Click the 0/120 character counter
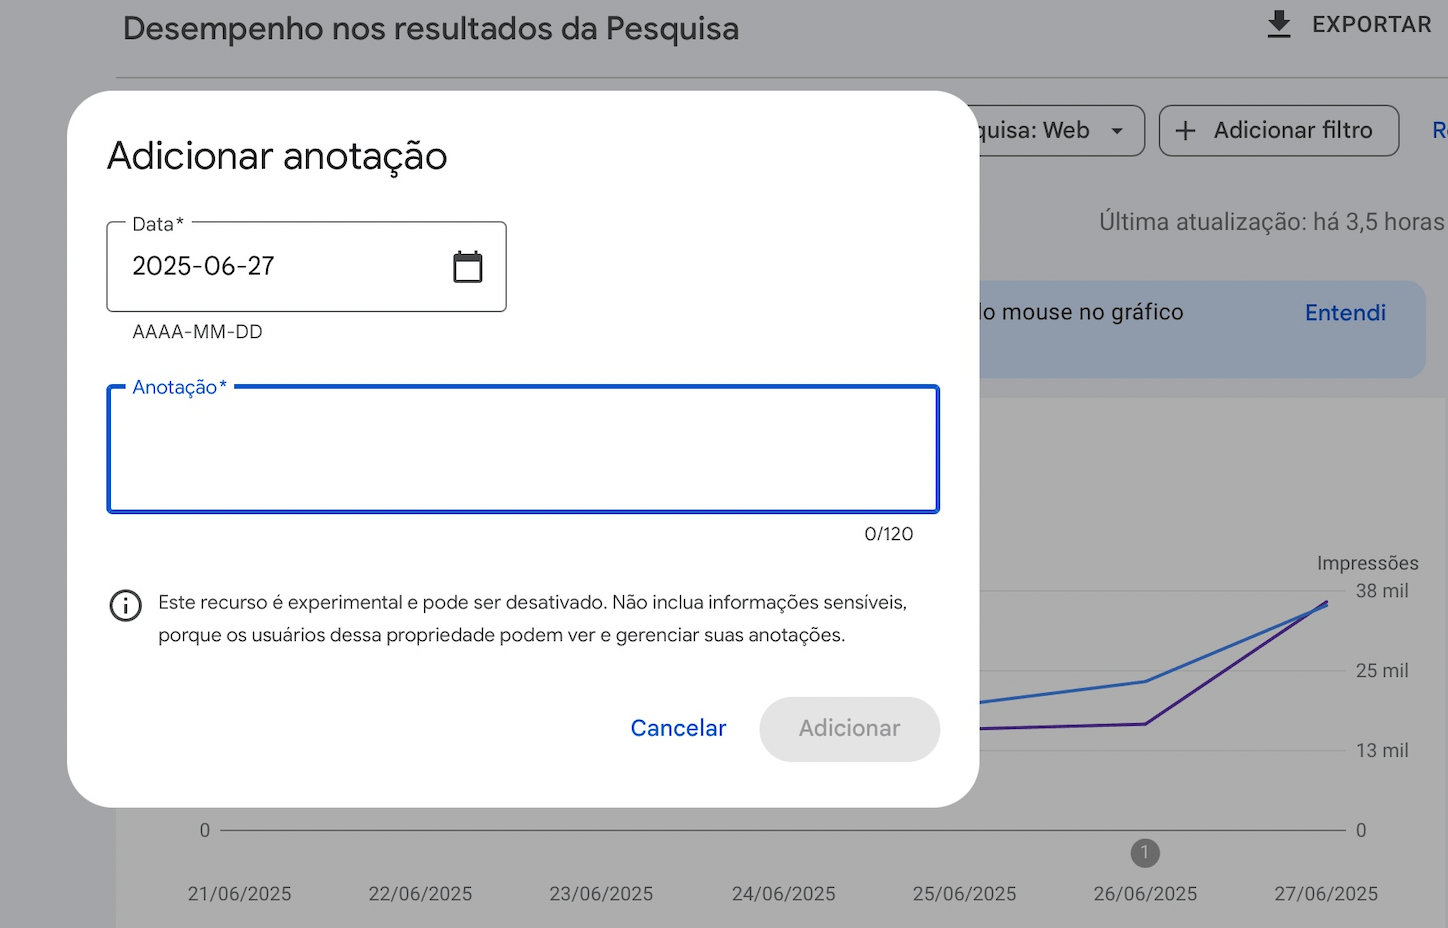 point(888,534)
